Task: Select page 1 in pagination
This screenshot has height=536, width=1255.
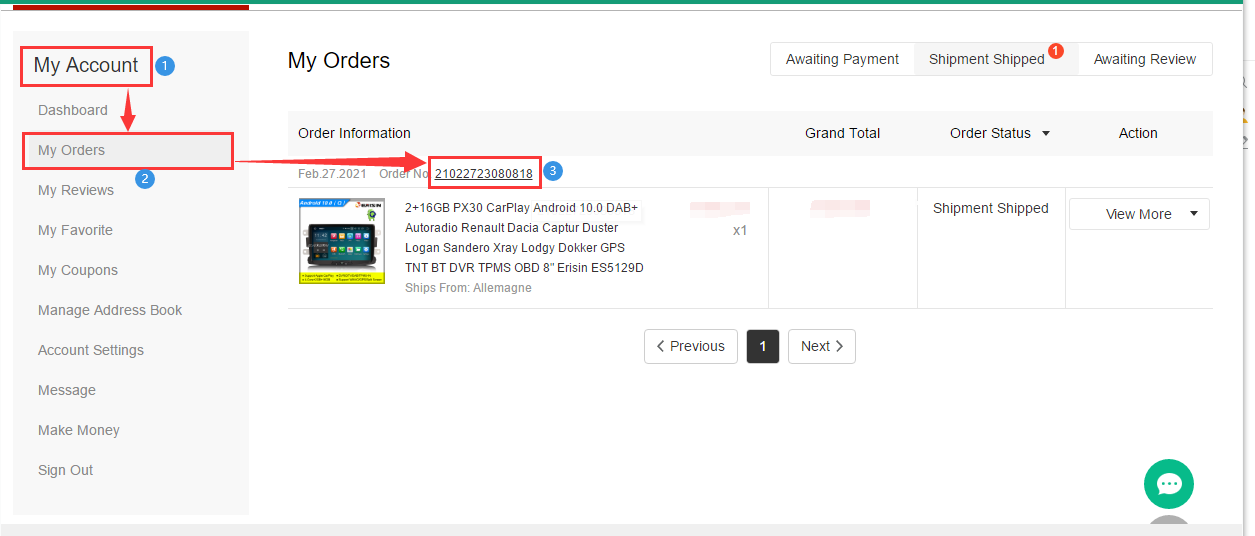Action: tap(763, 346)
